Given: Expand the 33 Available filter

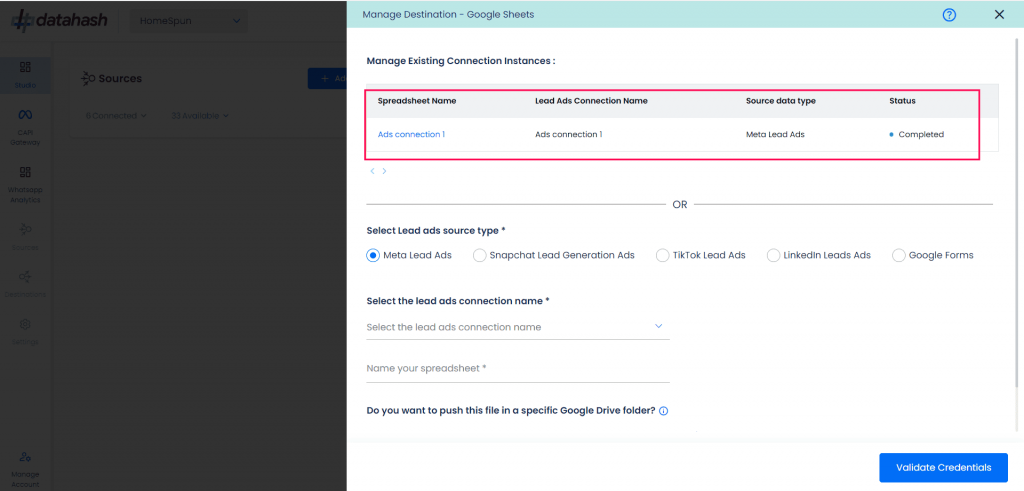Looking at the screenshot, I should tap(200, 116).
